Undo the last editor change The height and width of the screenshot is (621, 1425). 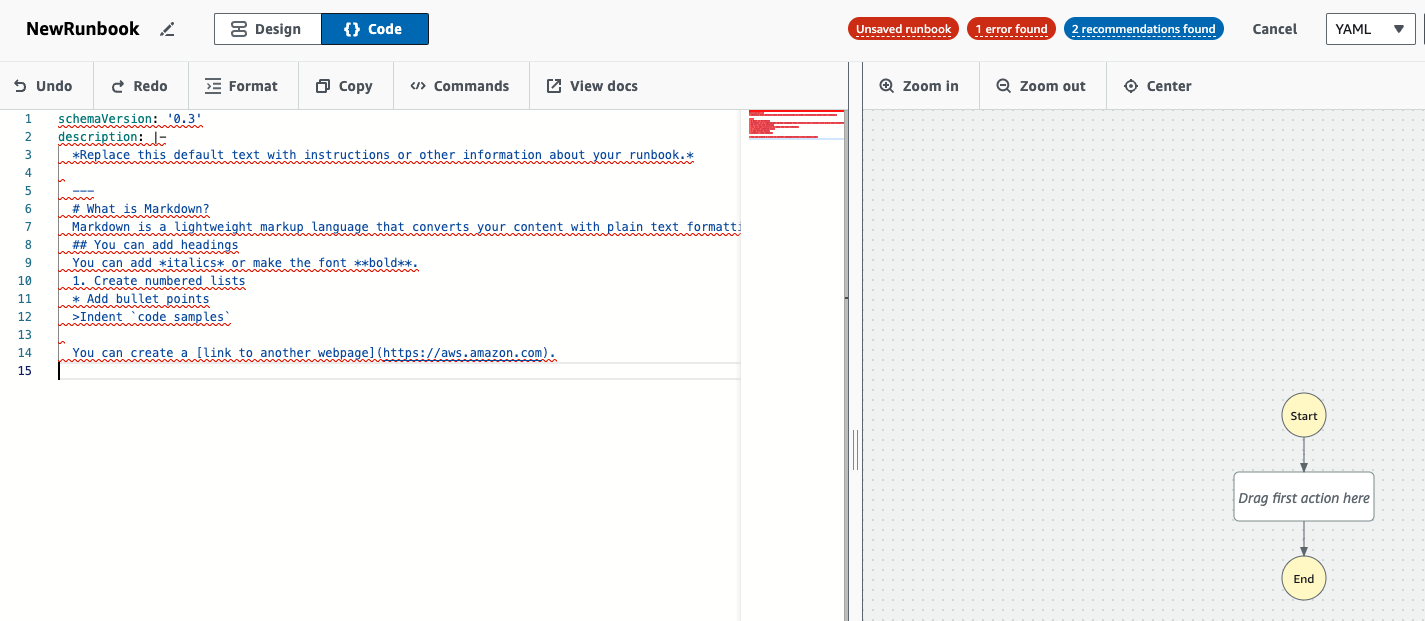coord(45,86)
